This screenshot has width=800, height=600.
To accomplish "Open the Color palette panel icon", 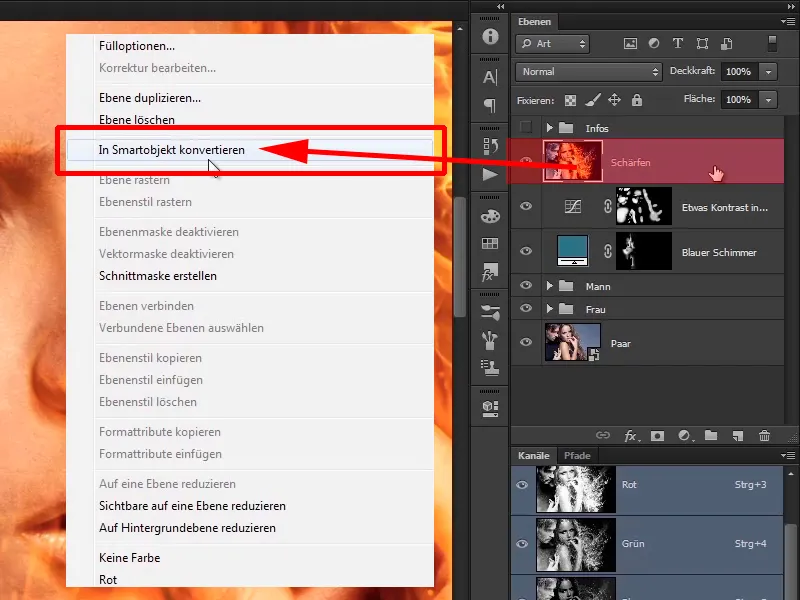I will [x=490, y=216].
